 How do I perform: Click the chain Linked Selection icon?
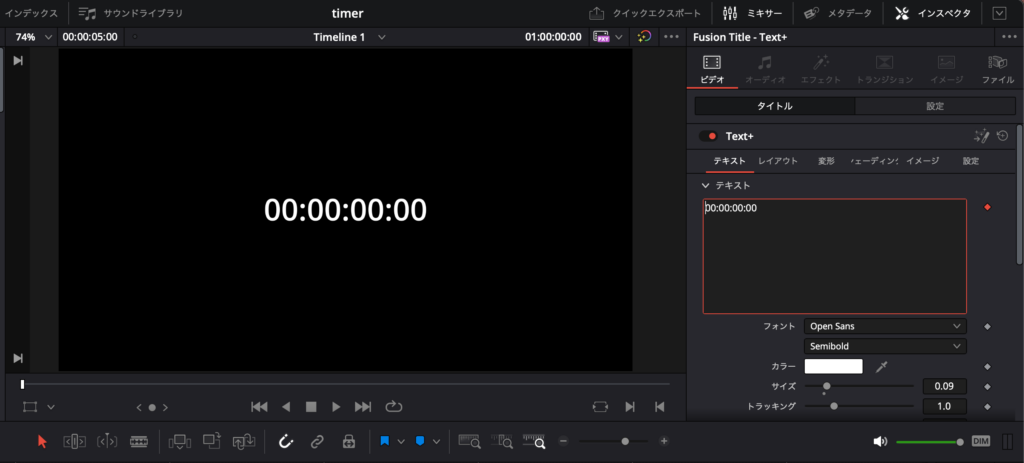tap(316, 441)
